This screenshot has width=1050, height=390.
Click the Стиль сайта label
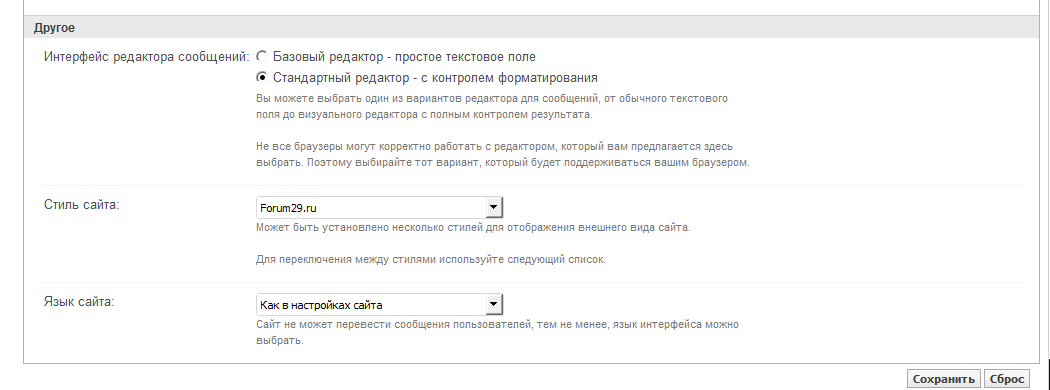pyautogui.click(x=82, y=204)
